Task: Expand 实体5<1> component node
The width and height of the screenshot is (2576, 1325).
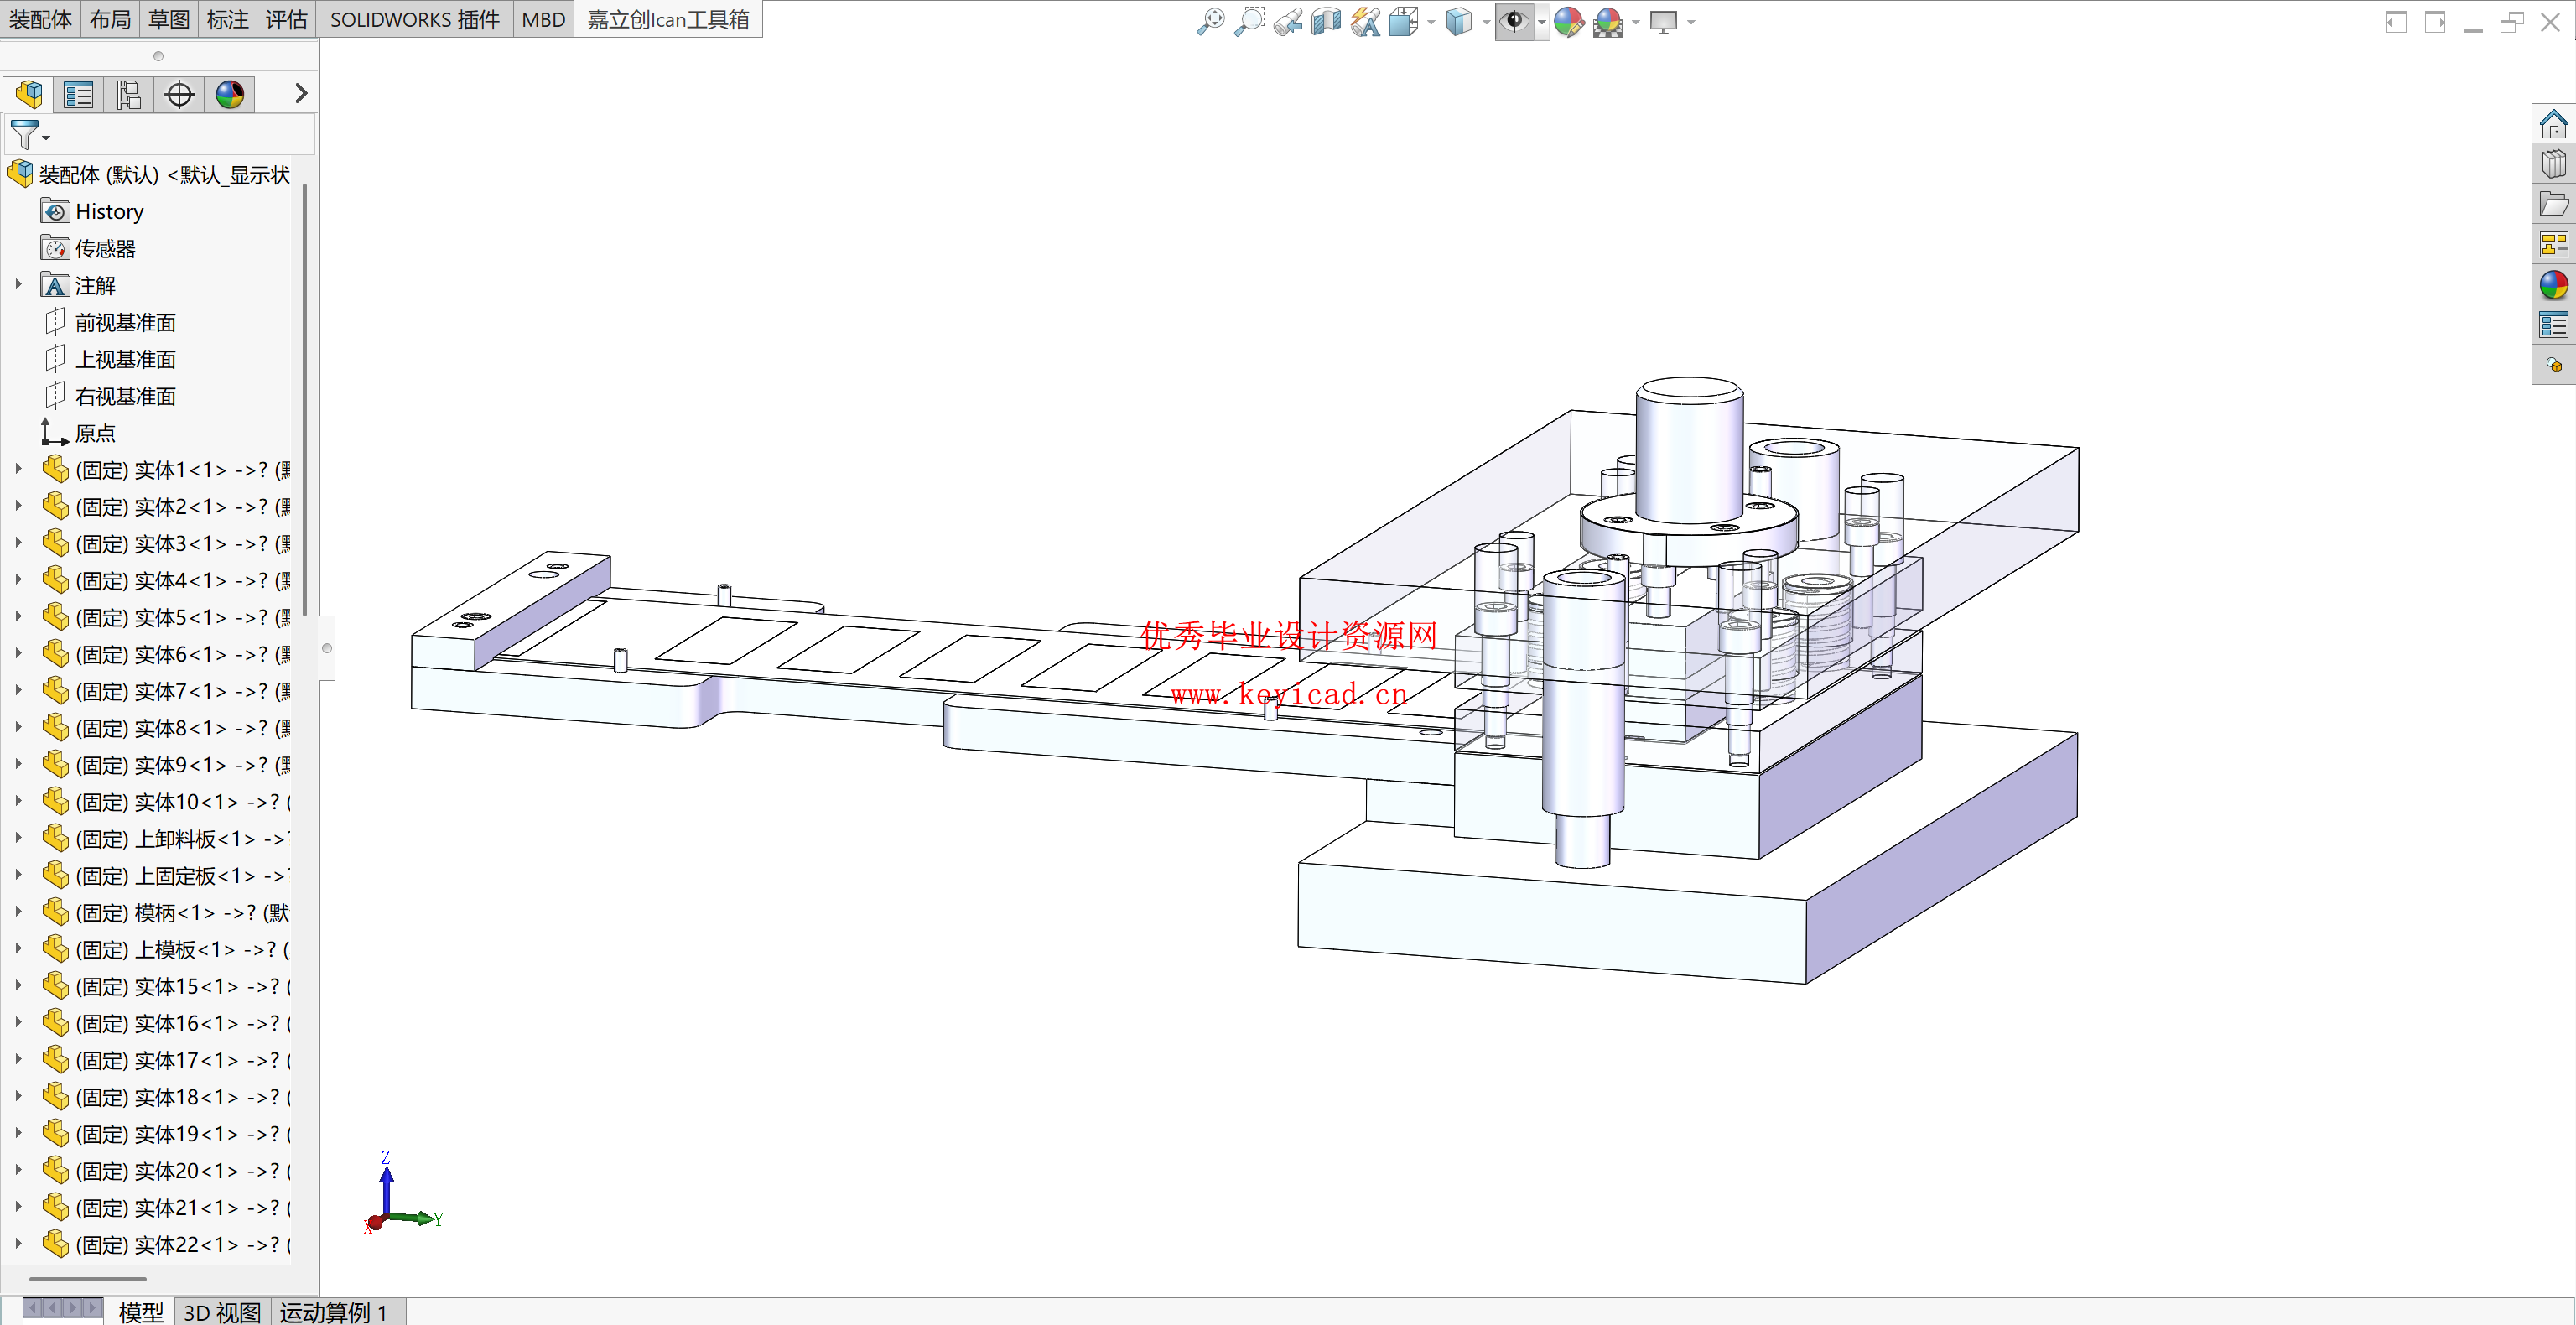Action: click(18, 617)
